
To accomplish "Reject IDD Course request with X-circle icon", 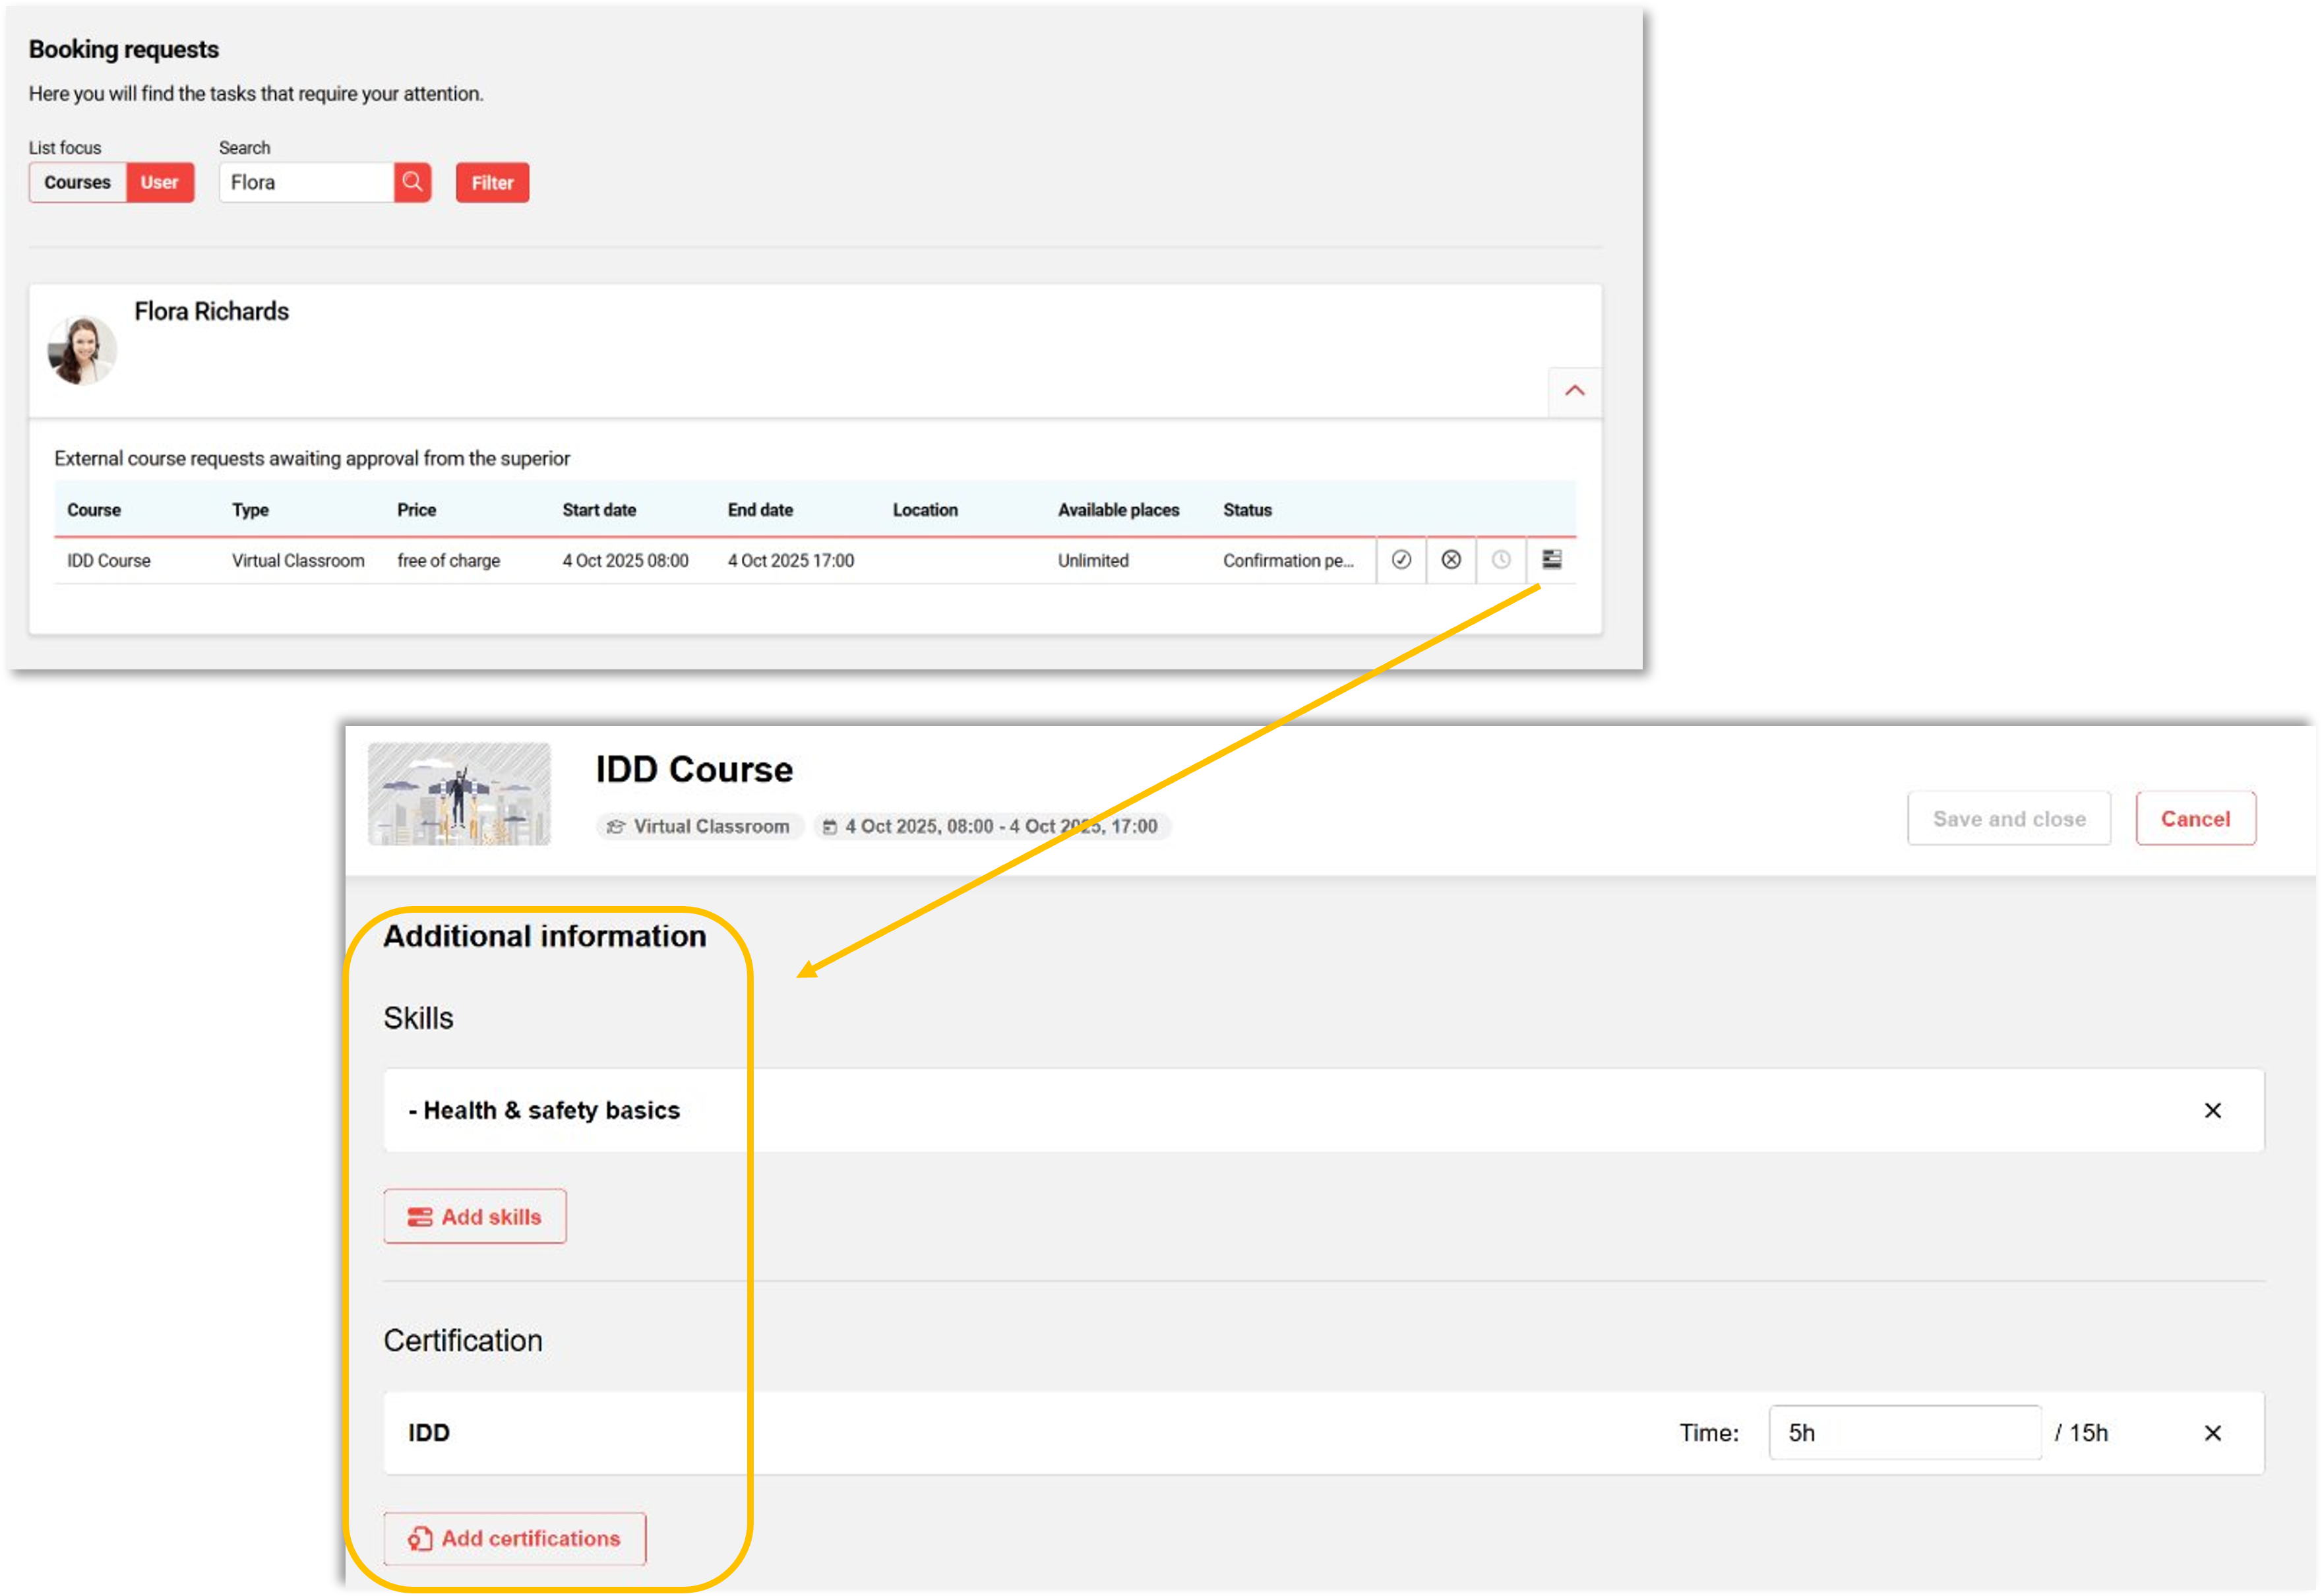I will coord(1451,560).
